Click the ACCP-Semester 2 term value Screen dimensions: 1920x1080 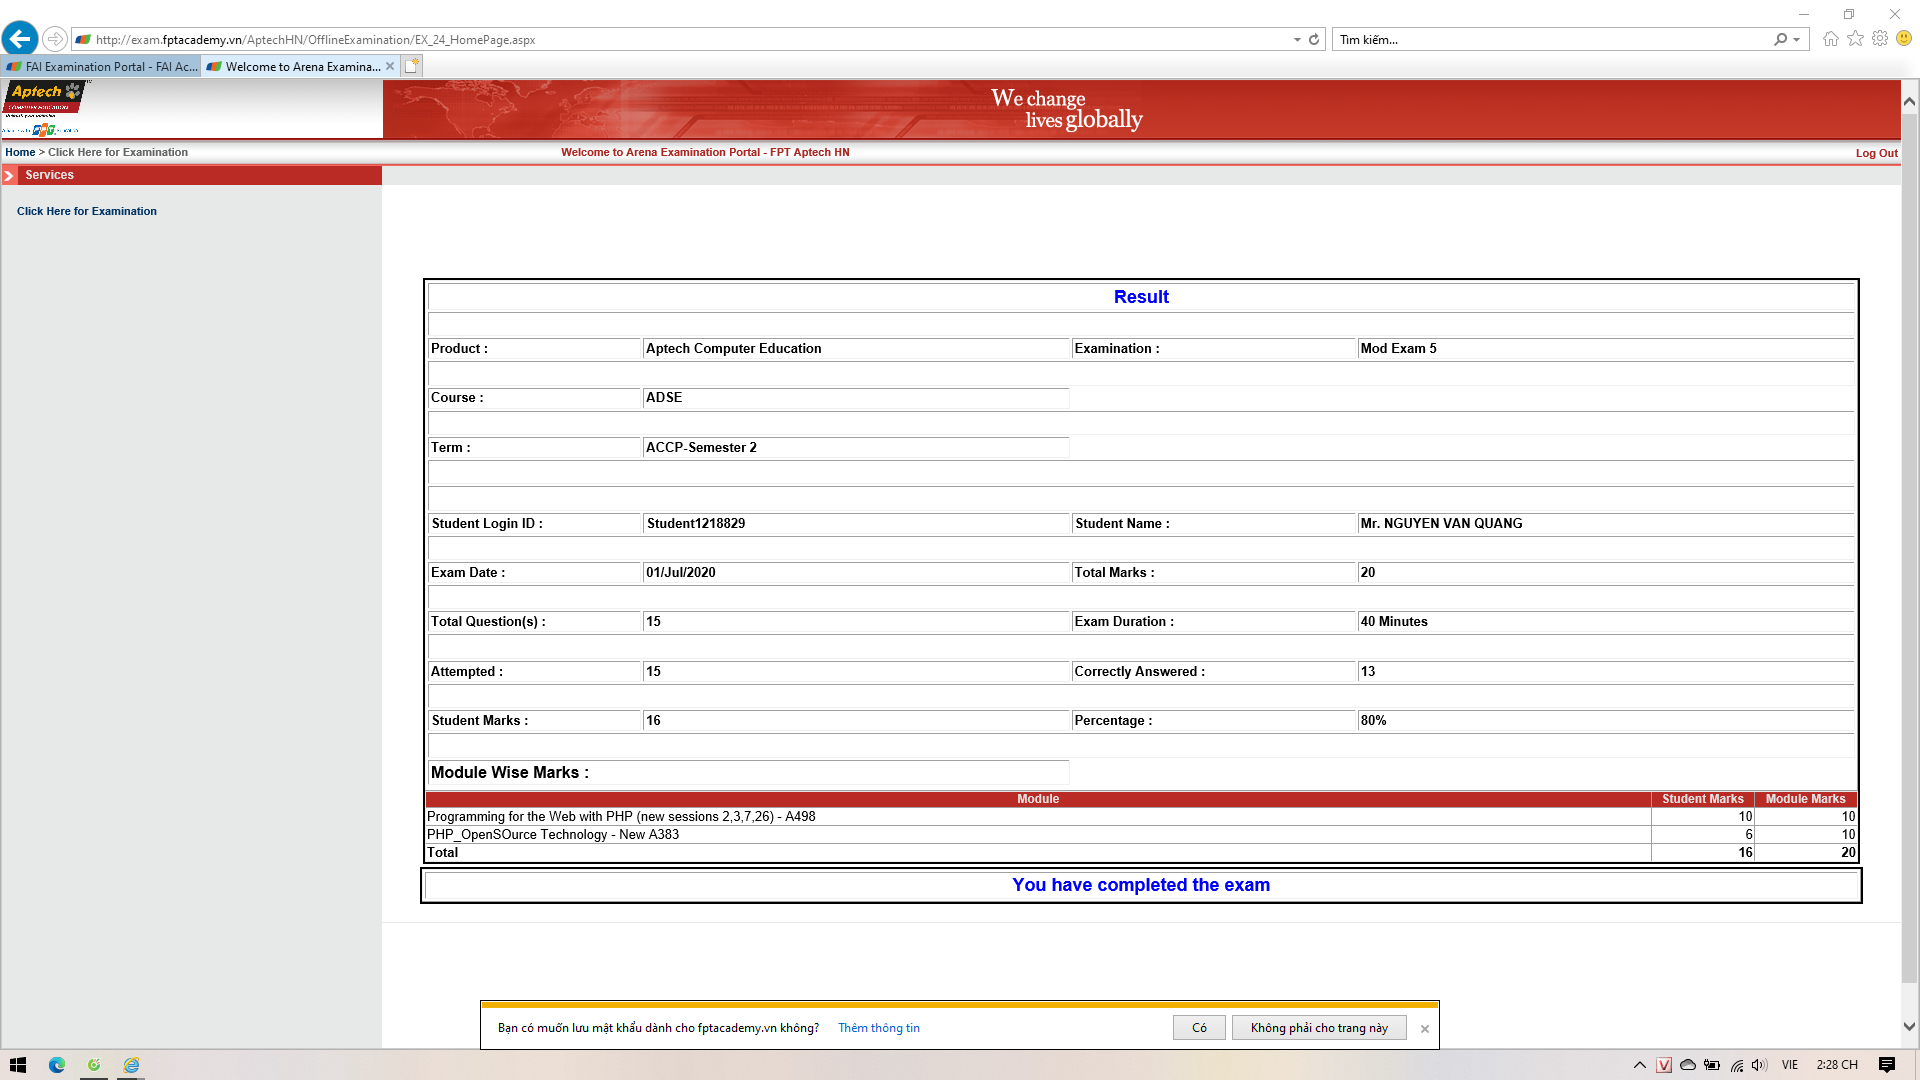[x=701, y=448]
